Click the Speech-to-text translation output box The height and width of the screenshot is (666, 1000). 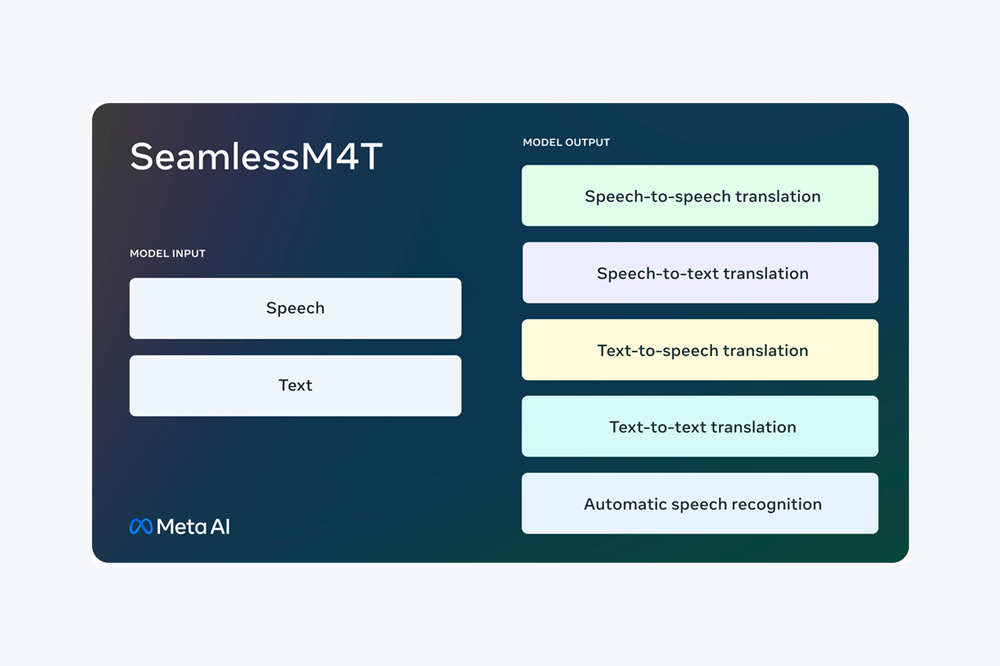700,272
